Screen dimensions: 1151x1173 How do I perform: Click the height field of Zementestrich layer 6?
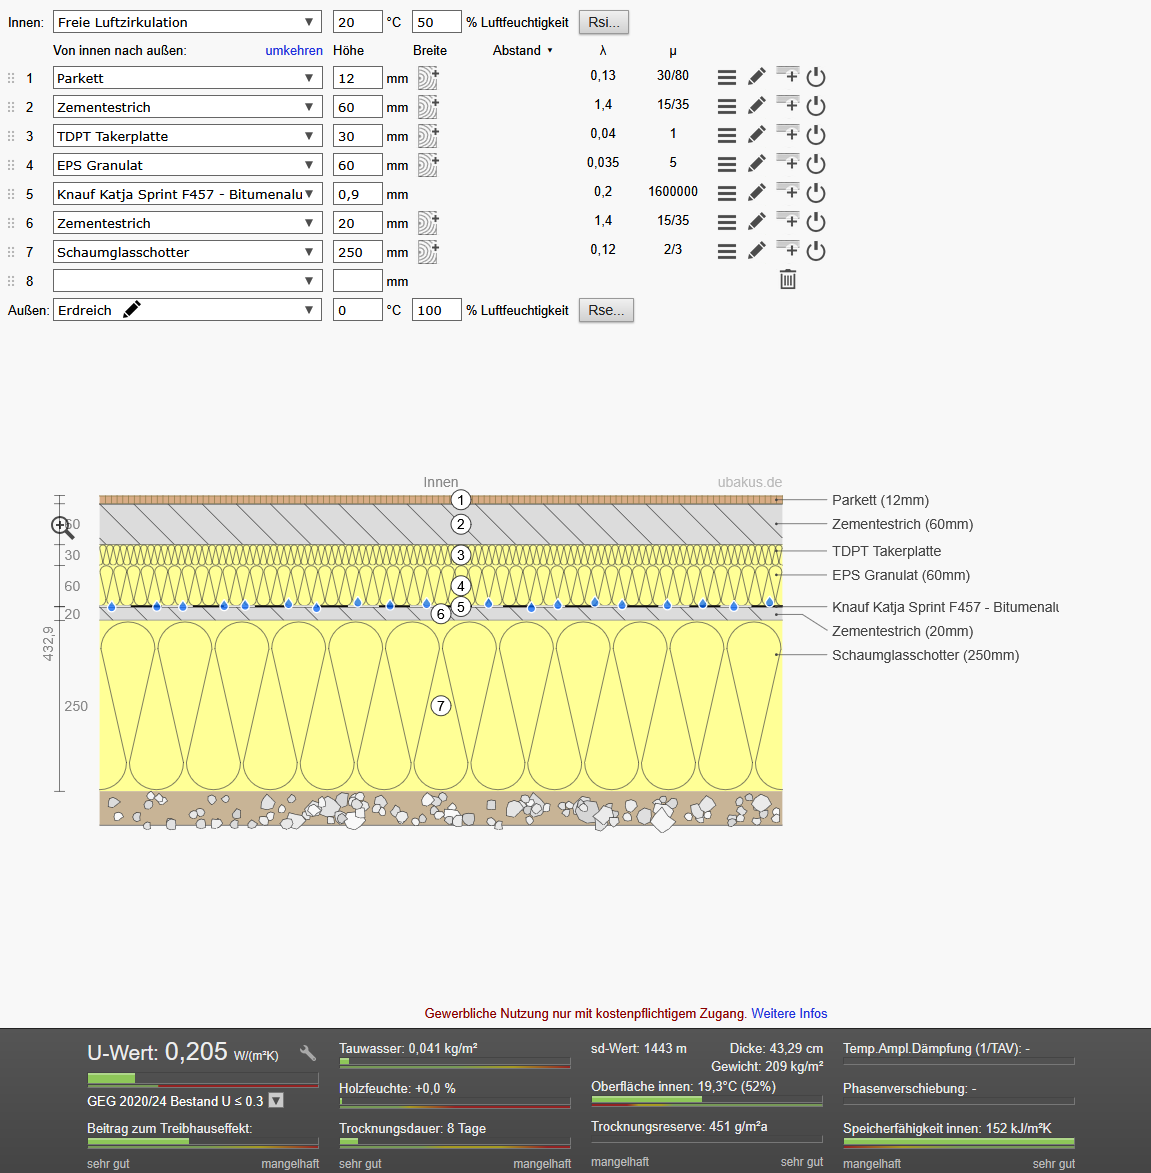357,223
